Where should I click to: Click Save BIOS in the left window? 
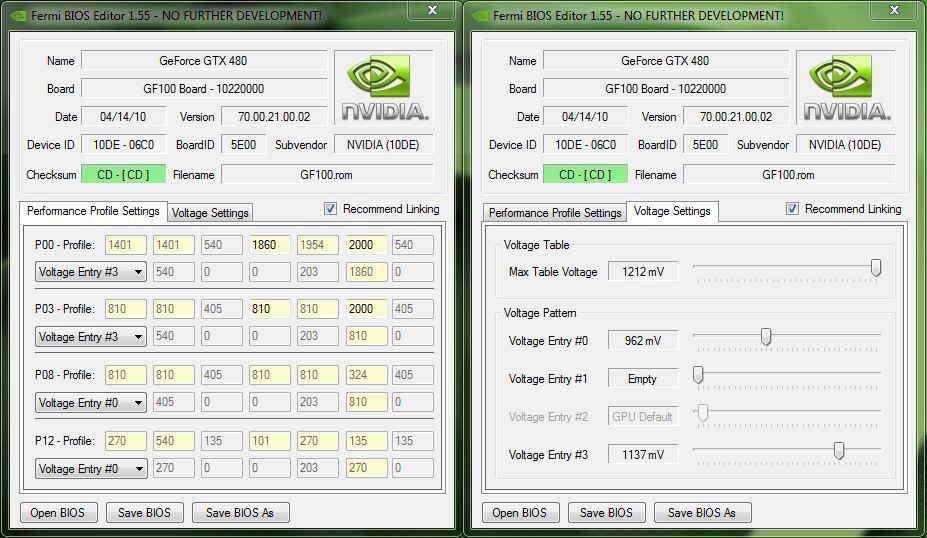[x=144, y=513]
